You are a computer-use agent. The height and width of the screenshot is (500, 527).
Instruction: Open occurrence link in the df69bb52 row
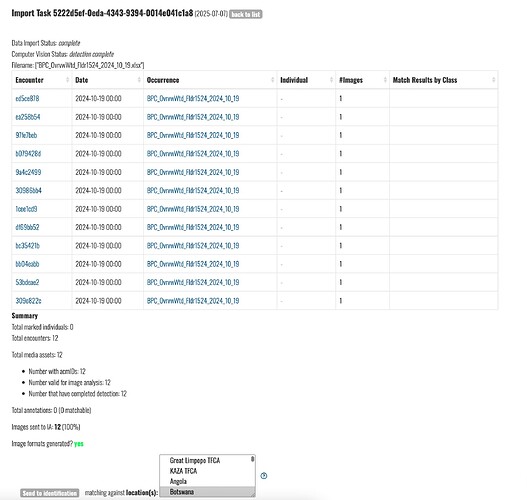point(193,227)
